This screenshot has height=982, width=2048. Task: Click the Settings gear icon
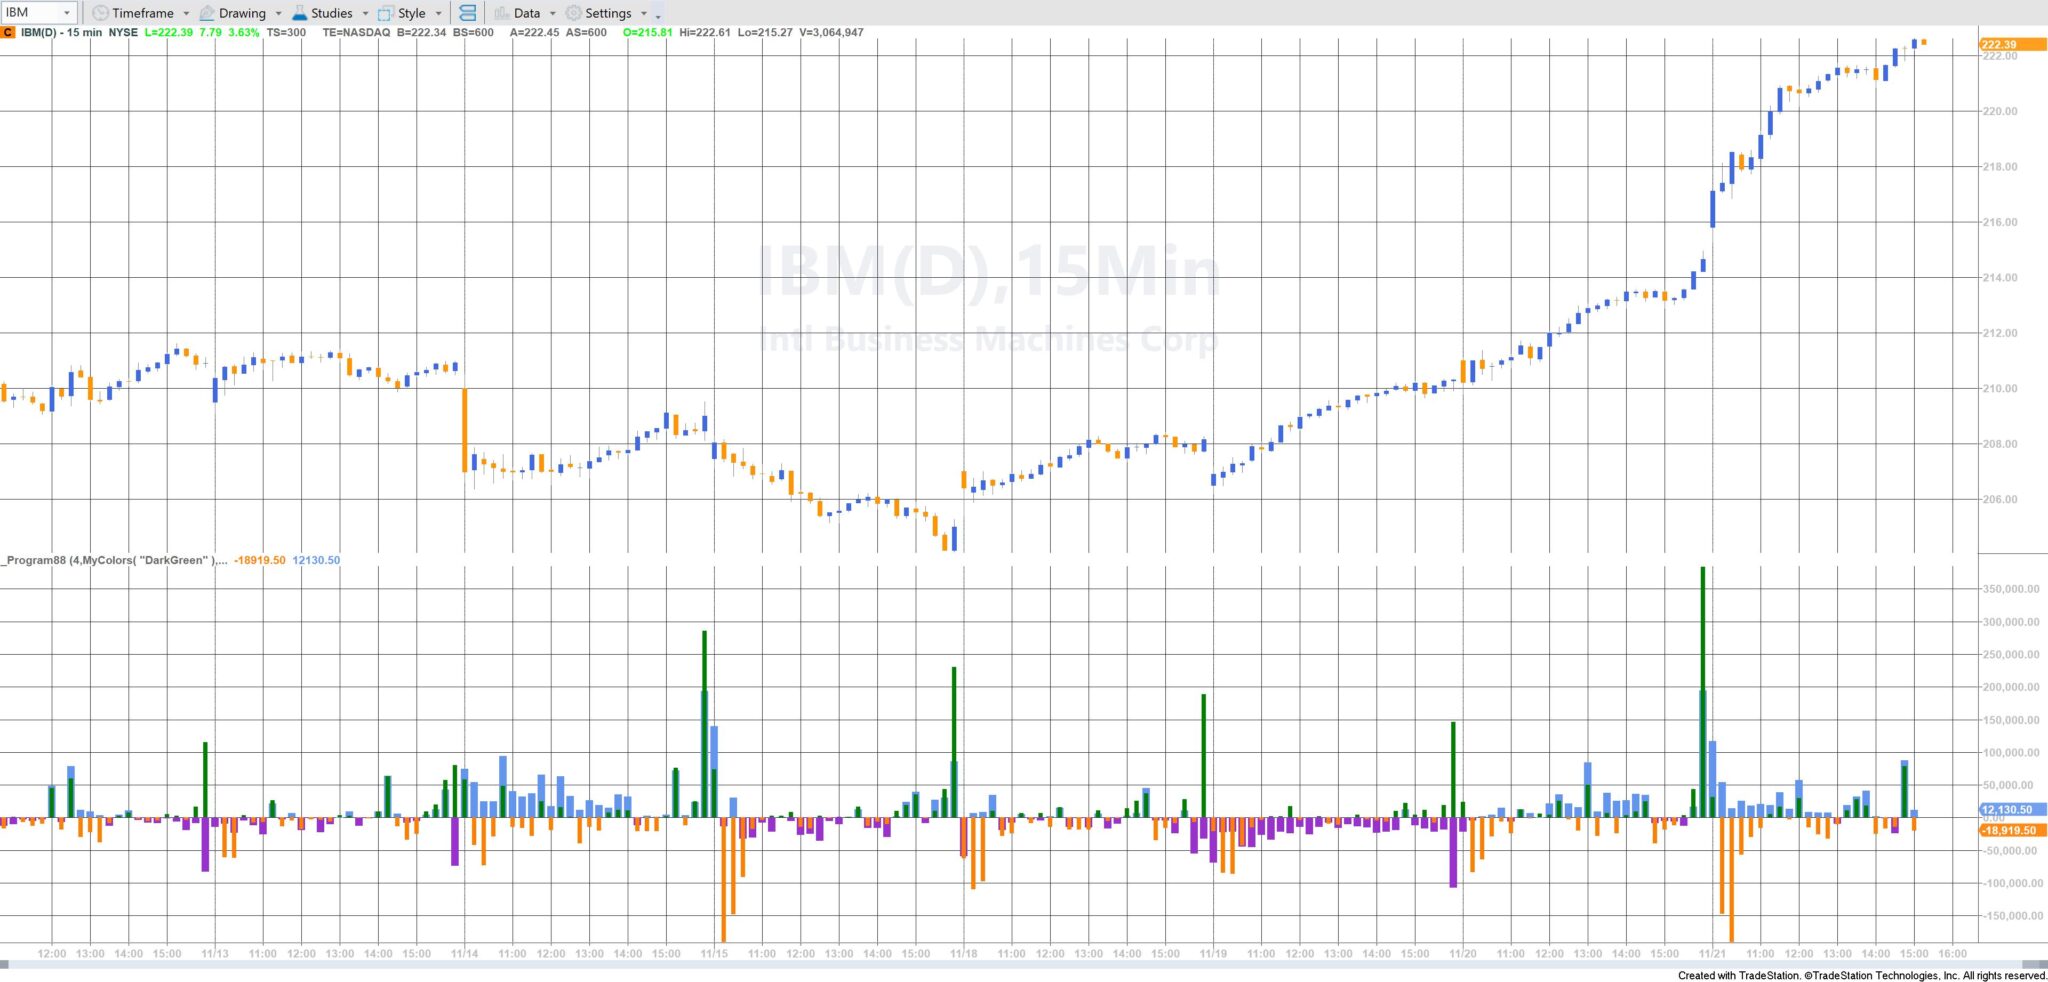coord(573,13)
